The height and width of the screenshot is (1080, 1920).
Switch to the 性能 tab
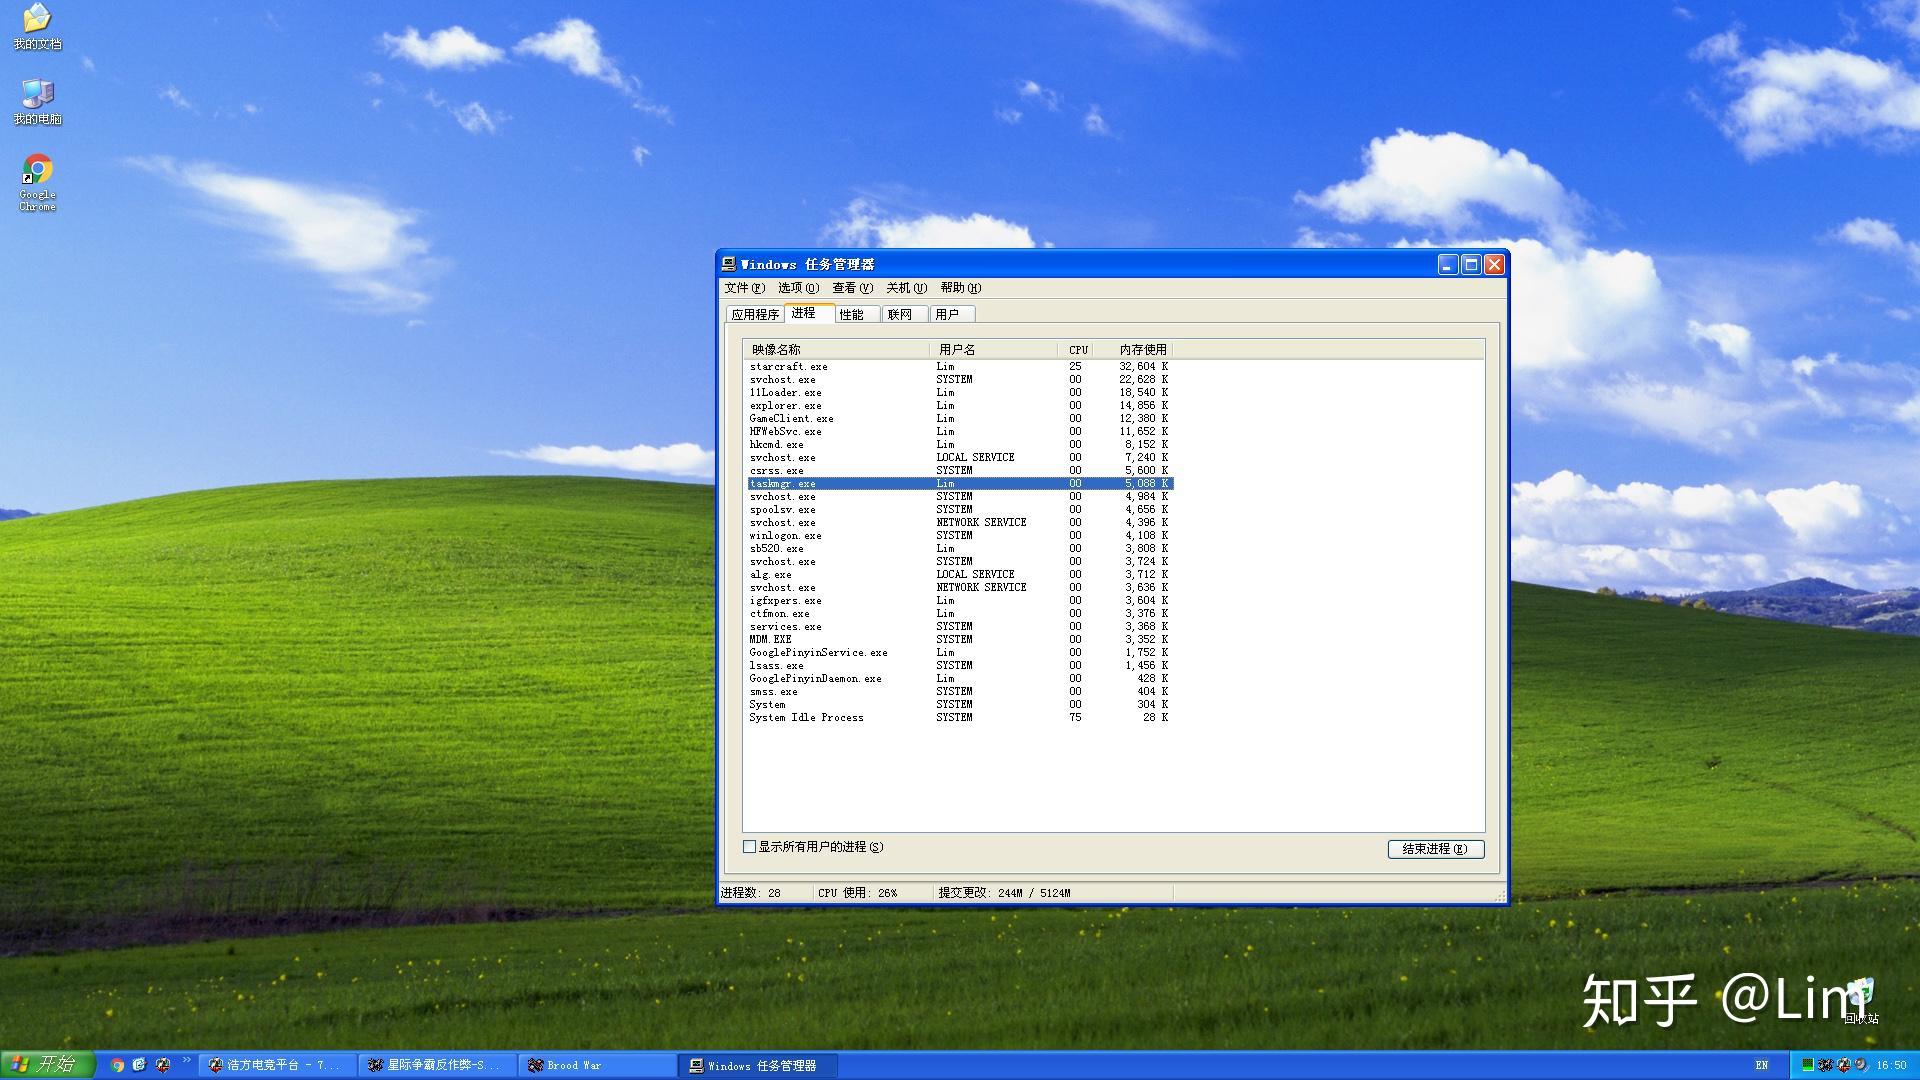(x=852, y=314)
